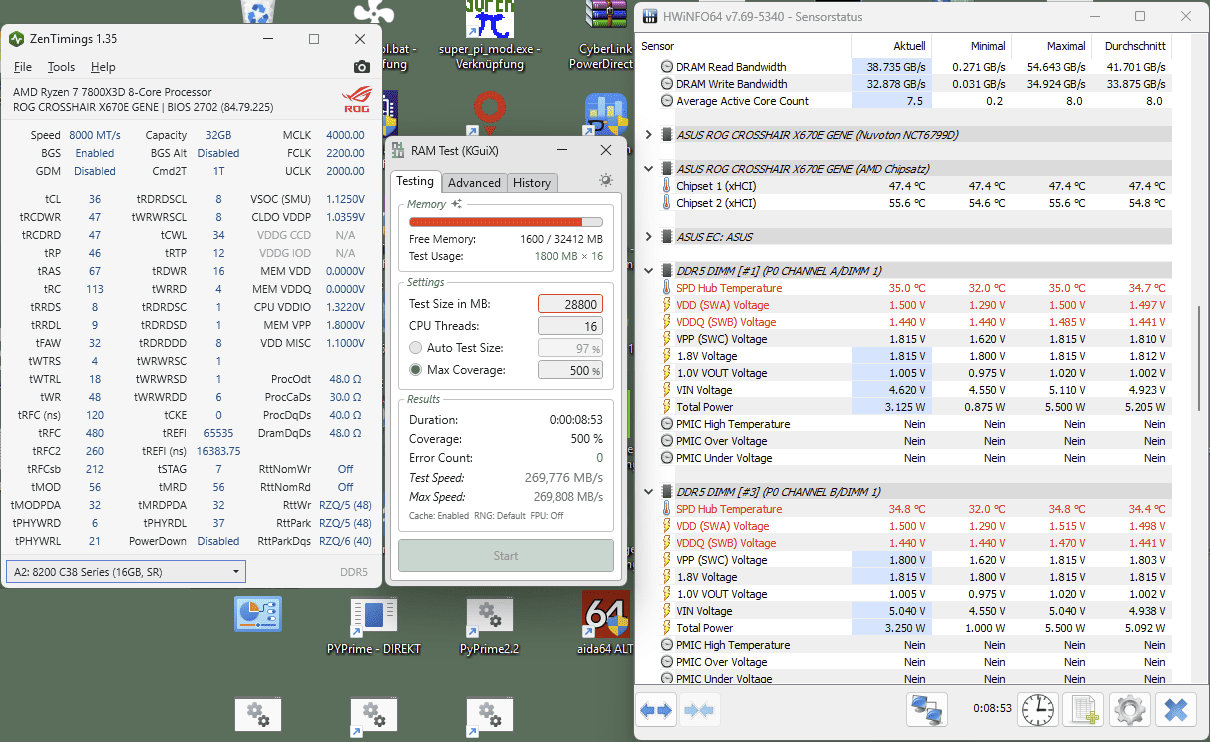Click the Minimal column header
Screen dimensions: 1210x742
(971, 46)
